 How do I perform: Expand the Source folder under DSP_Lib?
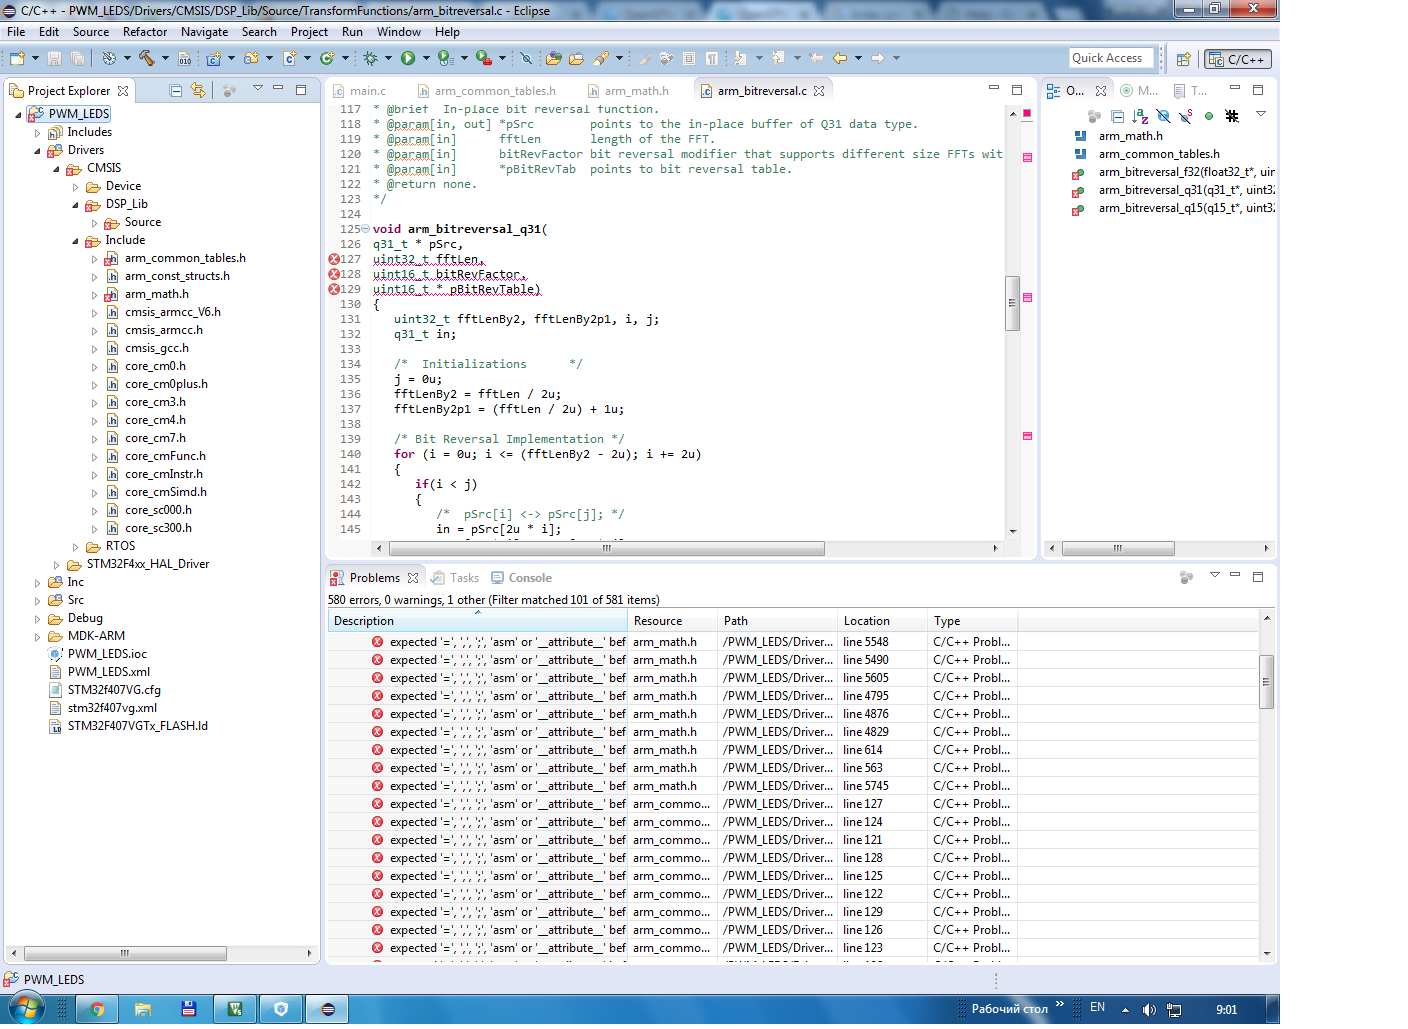point(95,223)
